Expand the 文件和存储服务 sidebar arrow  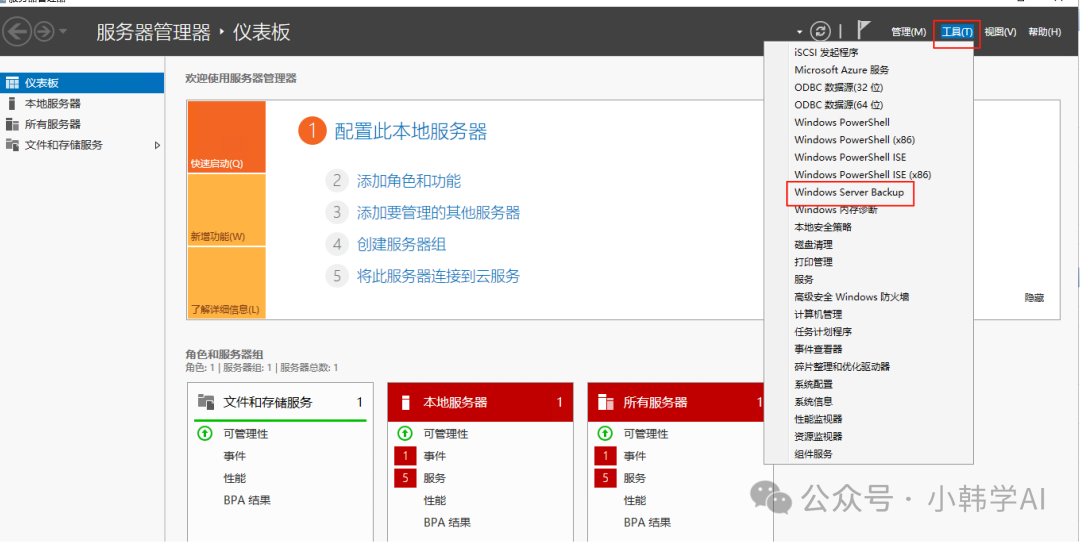click(157, 145)
